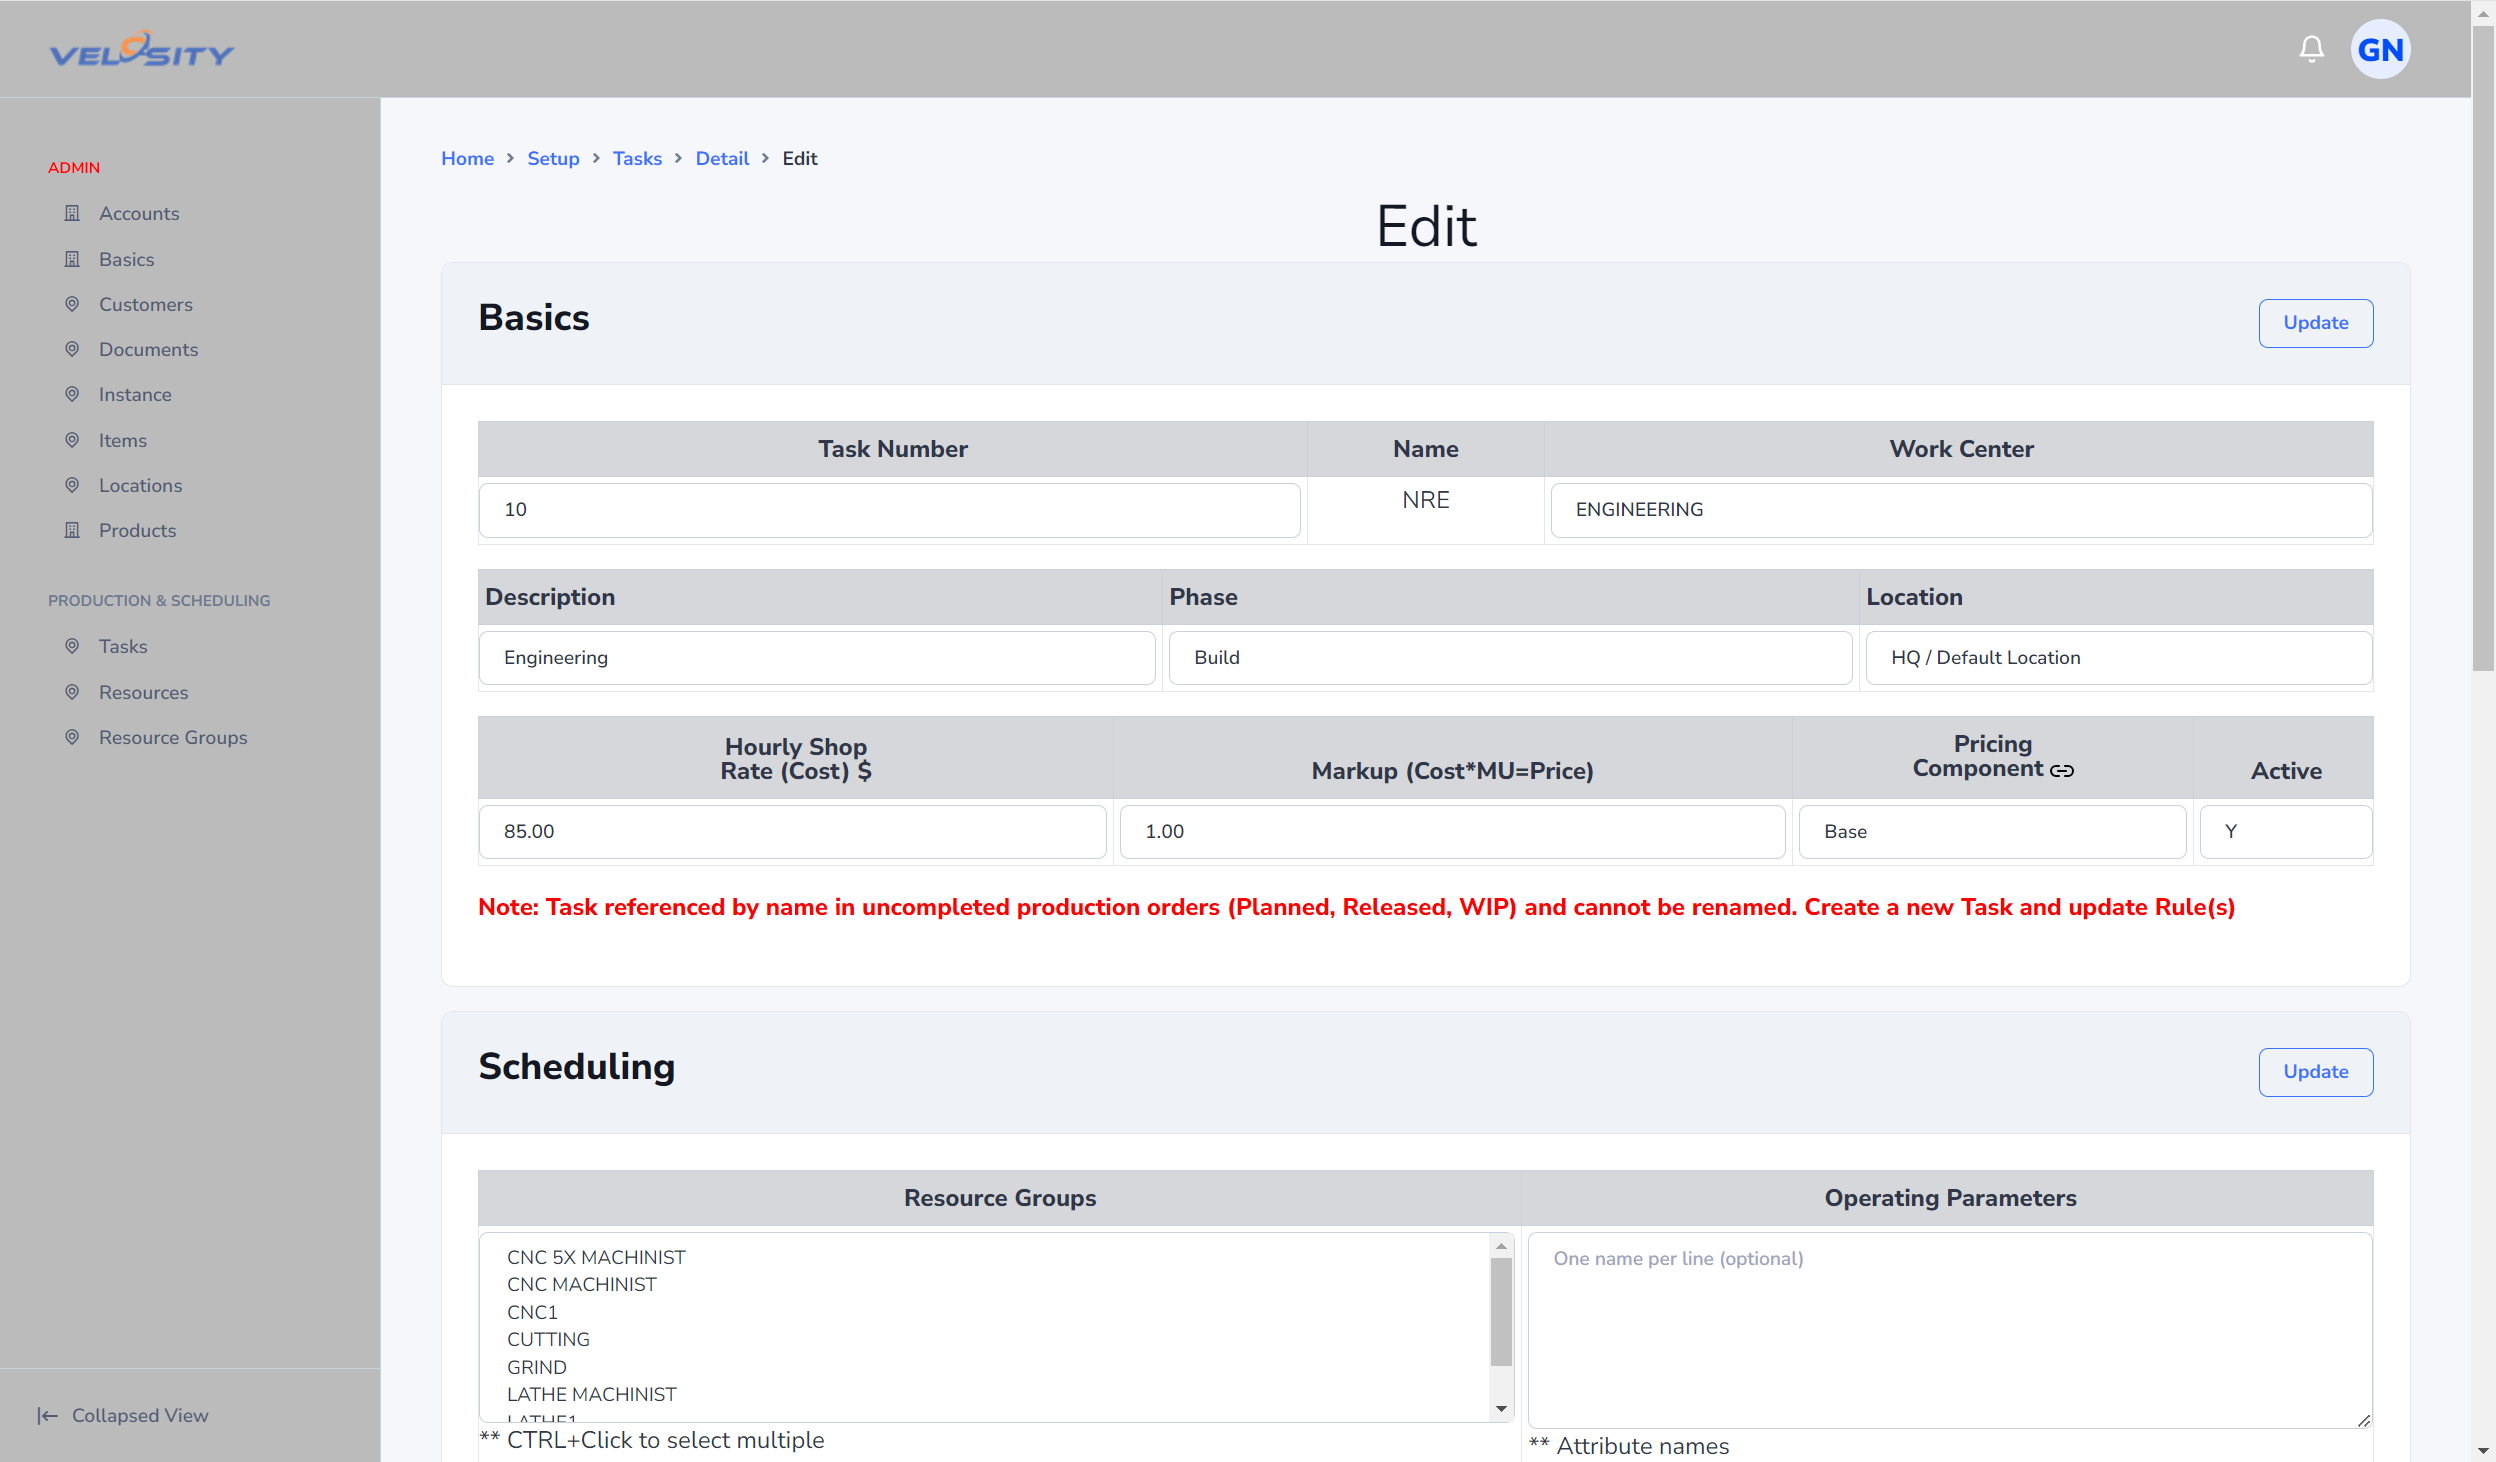Open the Active dropdown showing Y
2496x1462 pixels.
point(2285,832)
